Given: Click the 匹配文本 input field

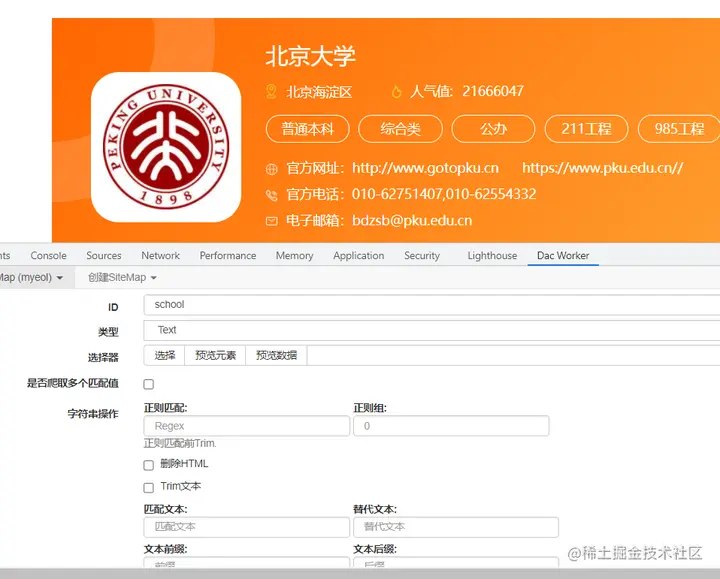Looking at the screenshot, I should (247, 527).
